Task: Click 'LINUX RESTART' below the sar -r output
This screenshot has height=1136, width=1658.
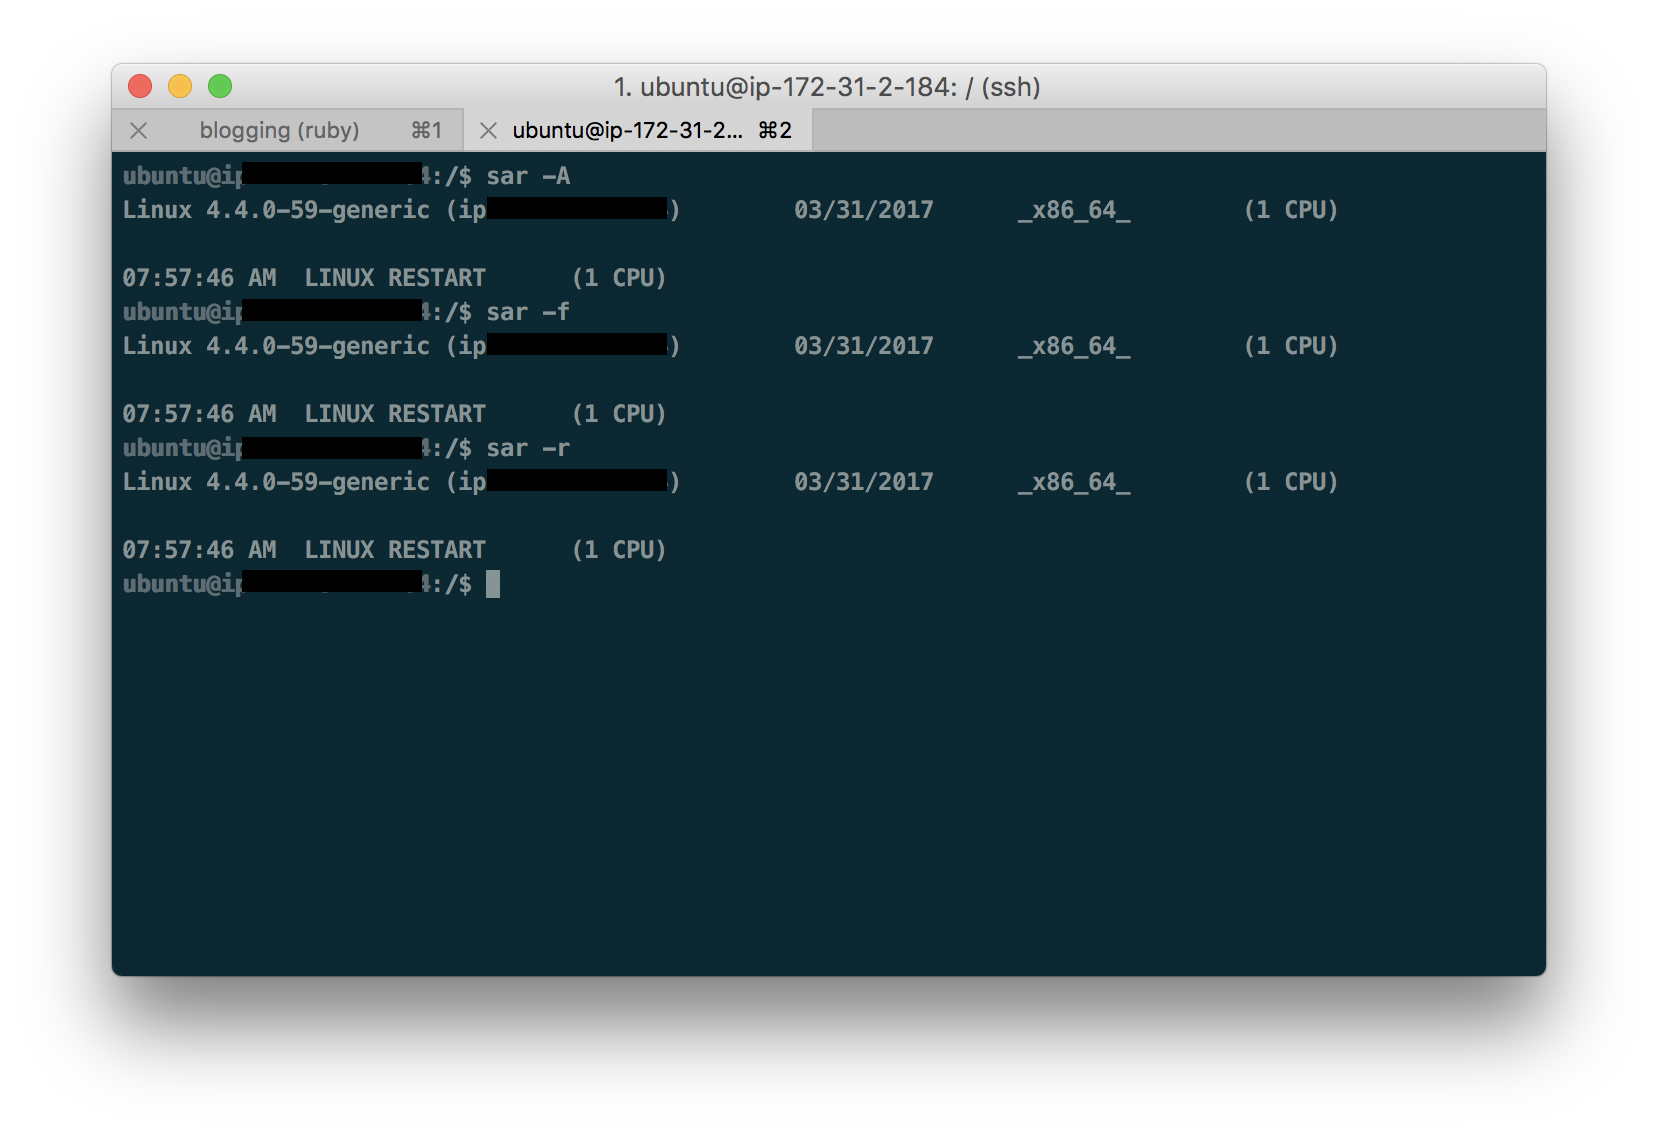Action: tap(395, 550)
